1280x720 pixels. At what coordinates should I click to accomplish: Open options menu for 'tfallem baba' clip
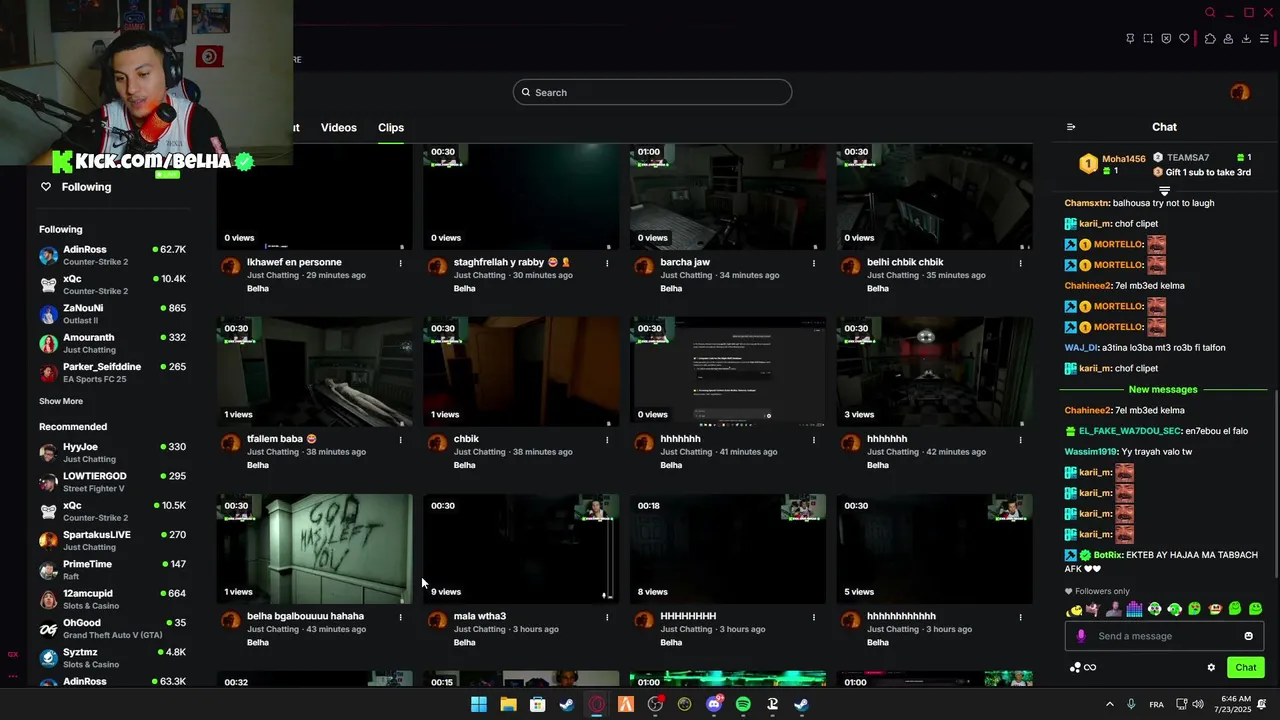tap(400, 440)
